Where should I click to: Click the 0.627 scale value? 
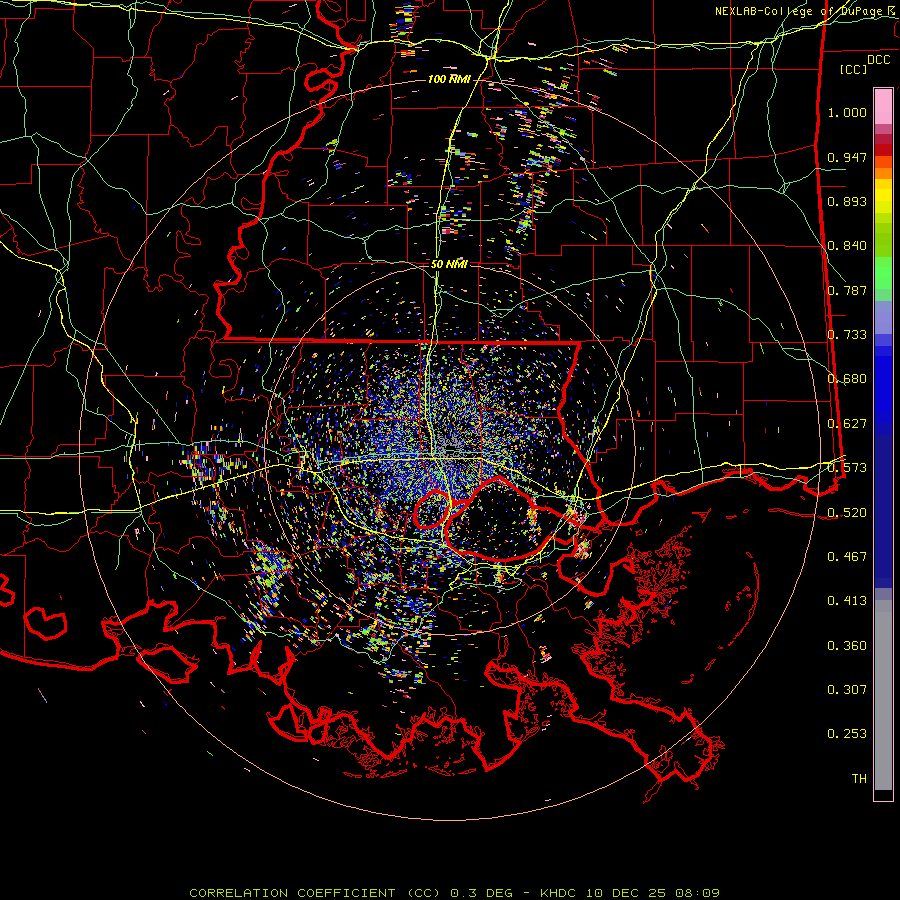[847, 424]
